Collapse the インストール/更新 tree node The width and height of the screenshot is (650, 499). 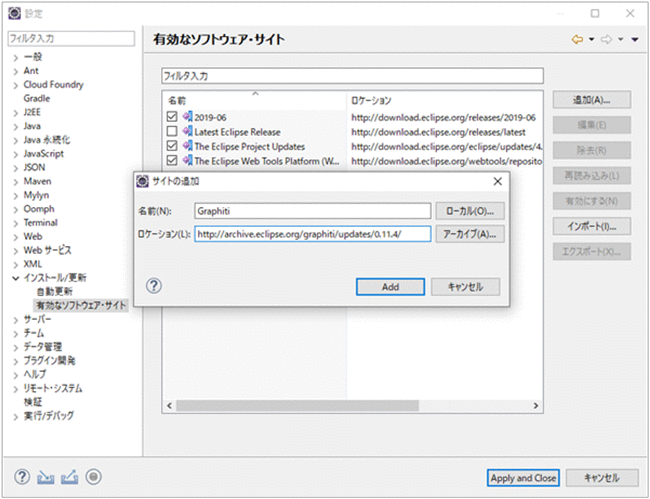click(x=16, y=278)
